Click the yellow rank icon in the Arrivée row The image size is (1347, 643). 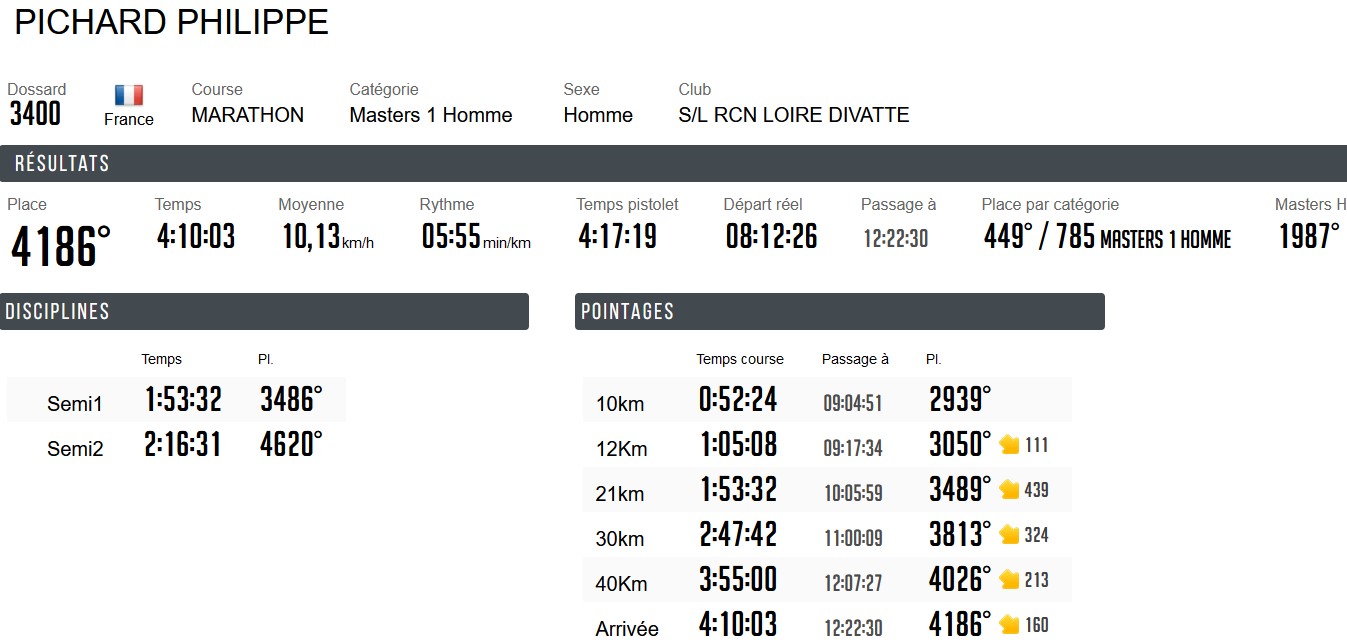1009,625
